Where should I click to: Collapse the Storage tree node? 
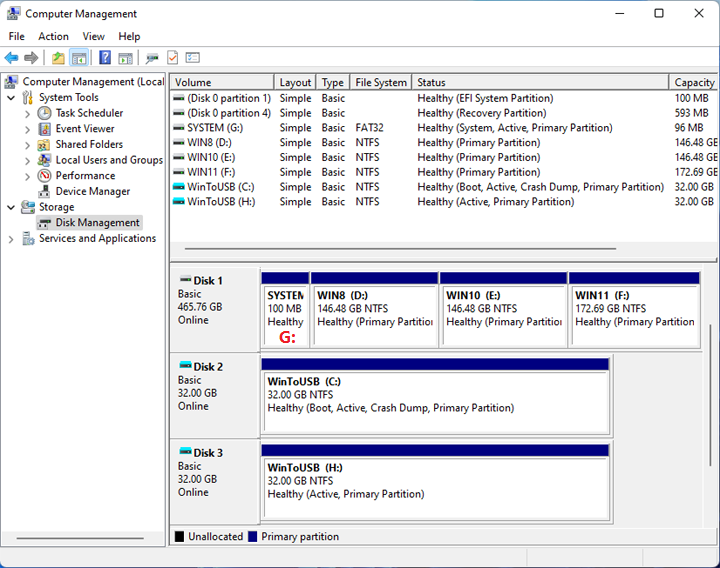11,208
